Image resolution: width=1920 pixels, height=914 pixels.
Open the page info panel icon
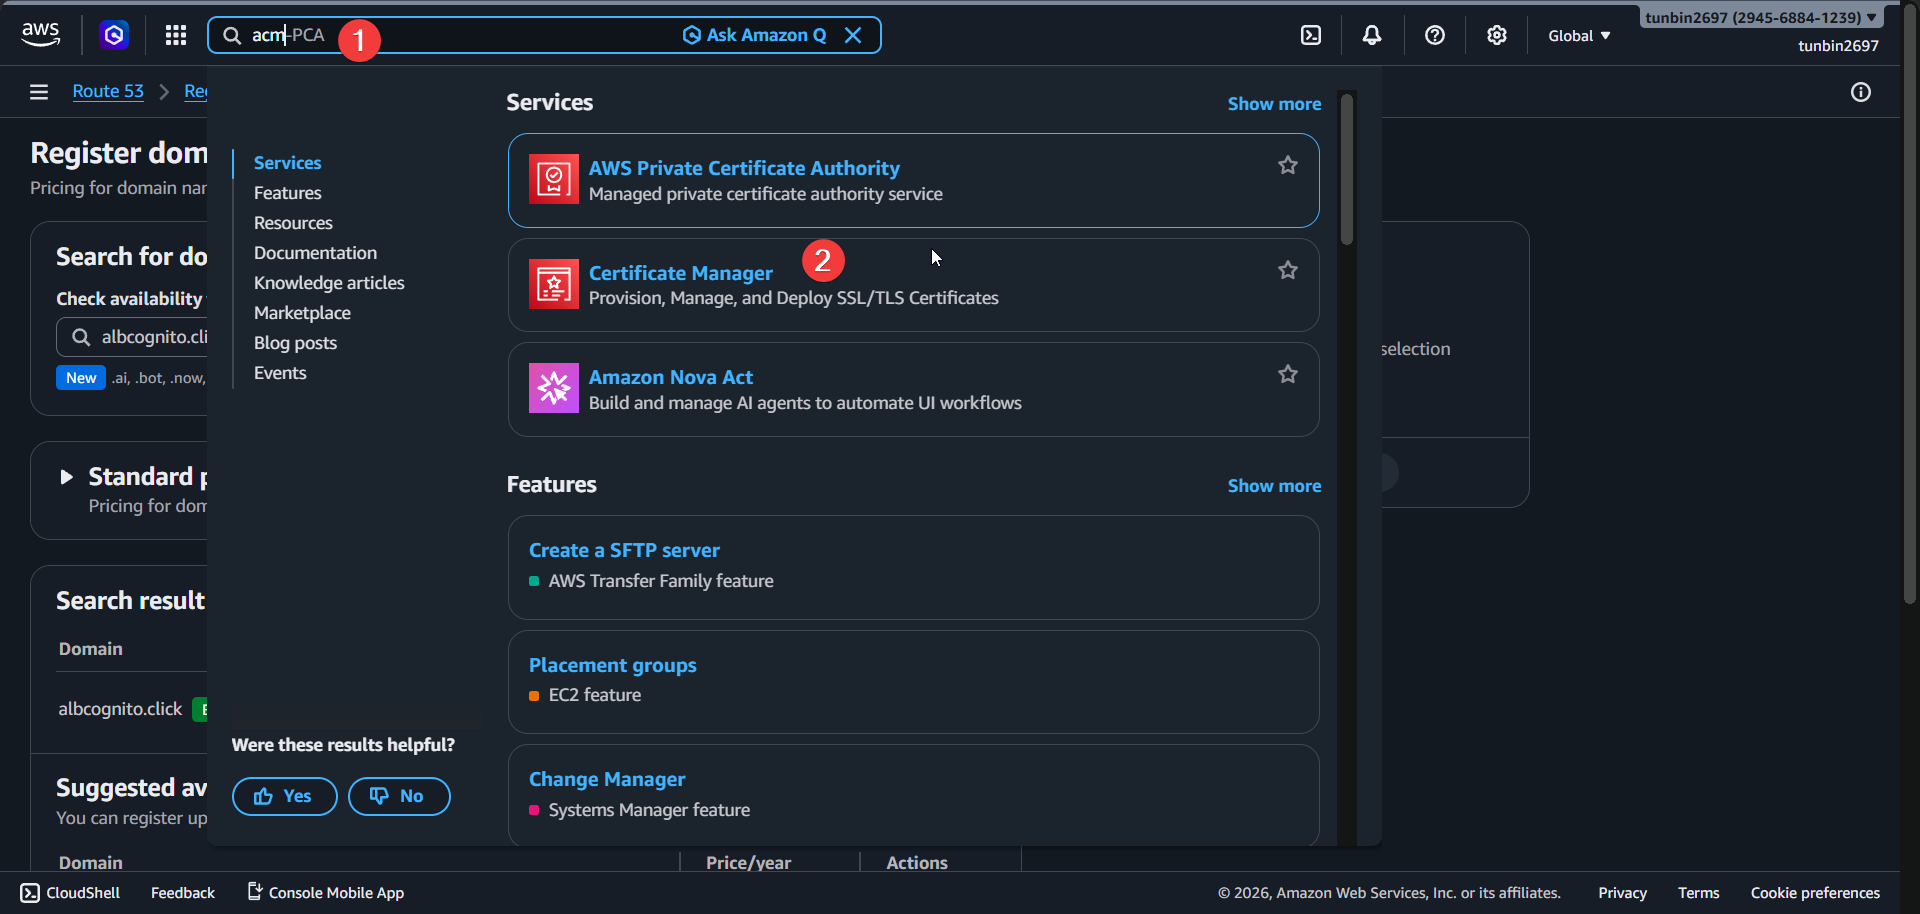click(1861, 92)
